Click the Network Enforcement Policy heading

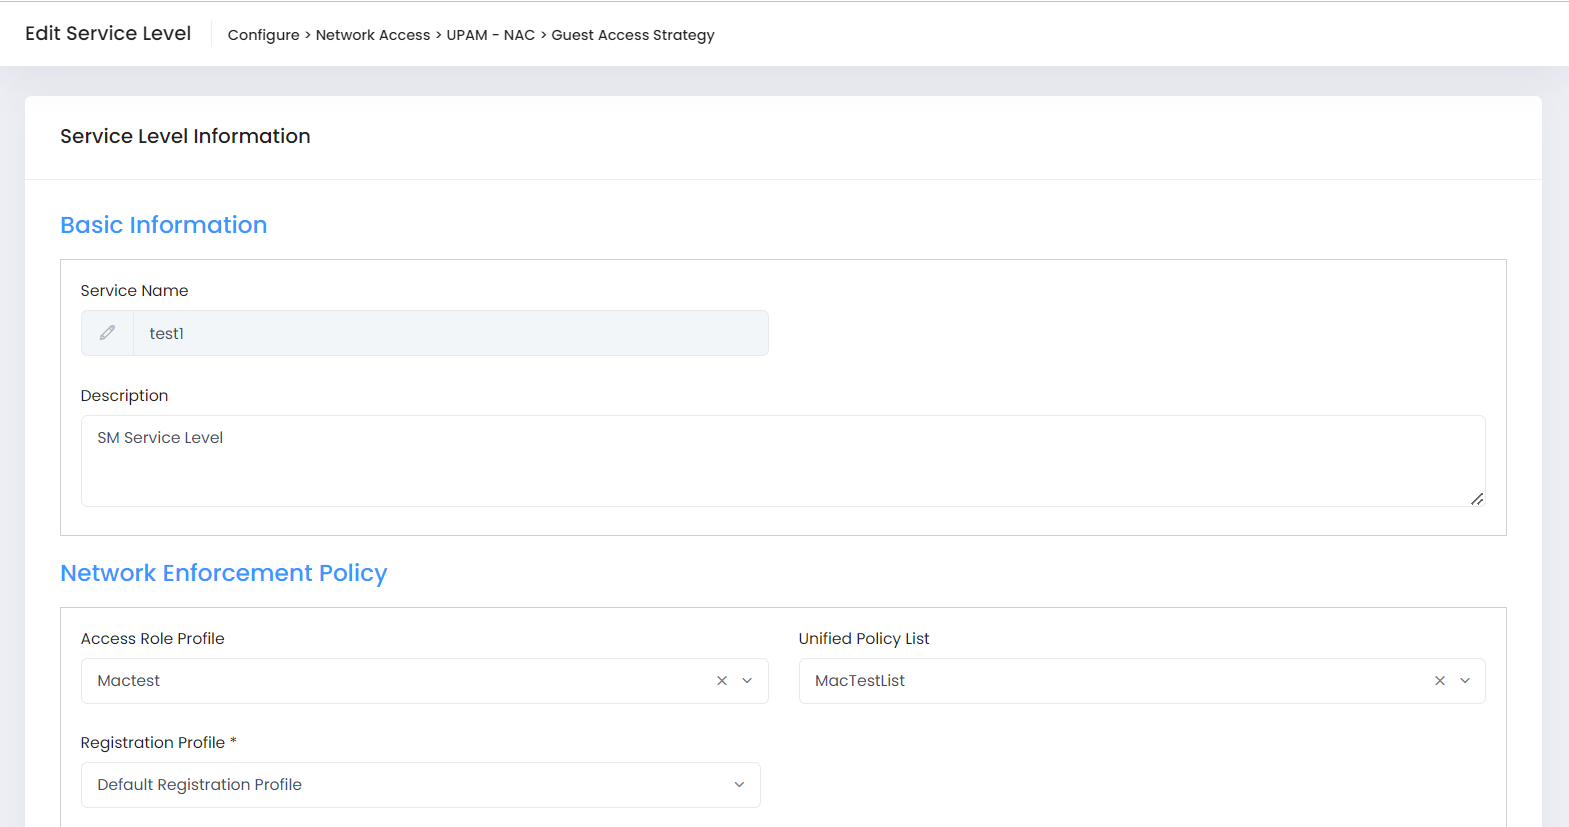click(x=223, y=573)
